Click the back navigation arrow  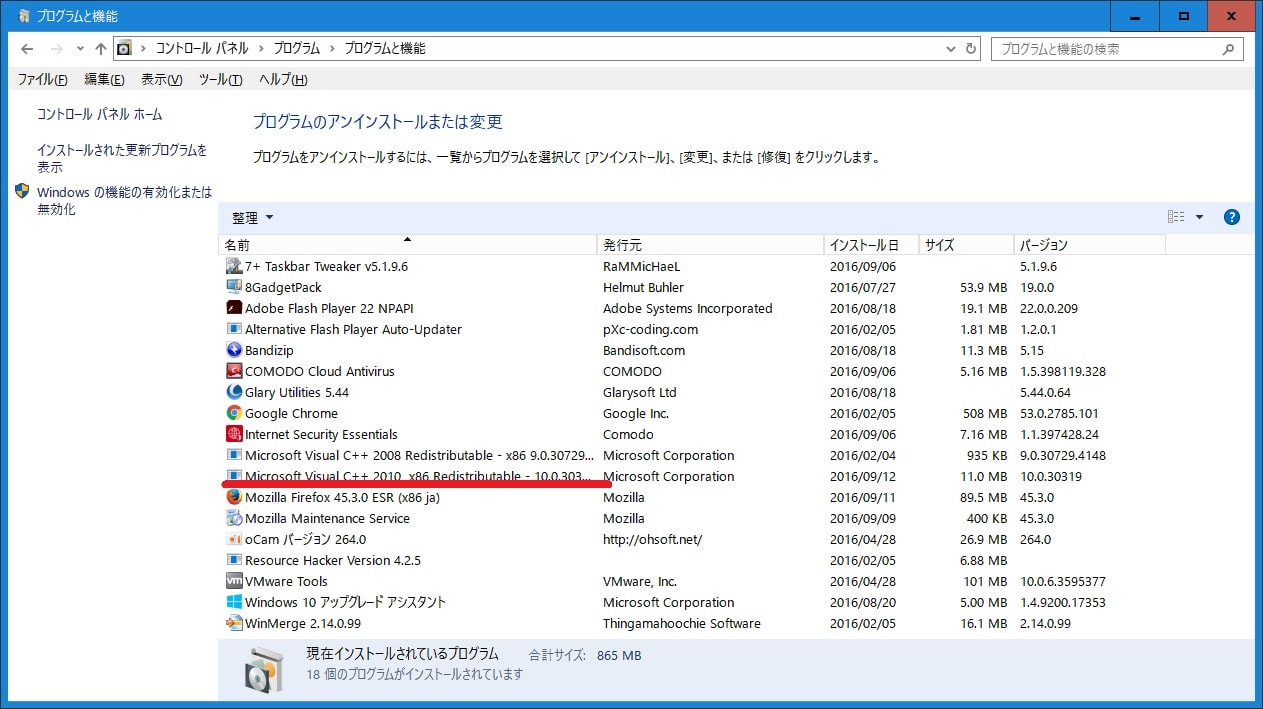[x=27, y=49]
